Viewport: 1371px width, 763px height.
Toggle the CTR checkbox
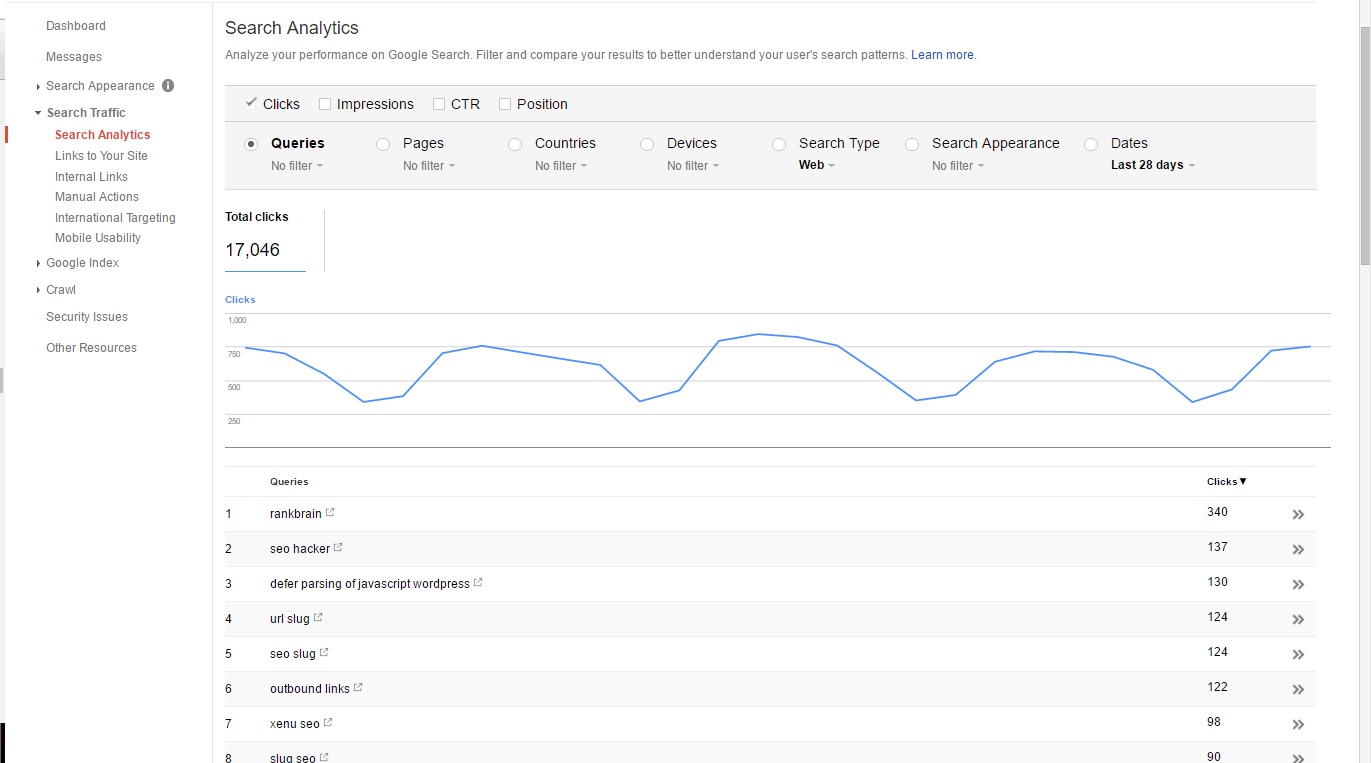(x=439, y=104)
